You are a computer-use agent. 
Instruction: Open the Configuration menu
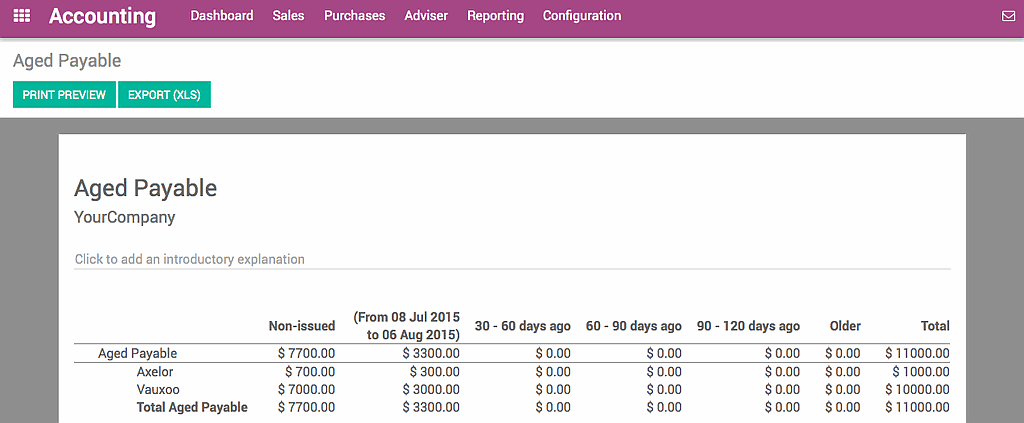pos(582,16)
